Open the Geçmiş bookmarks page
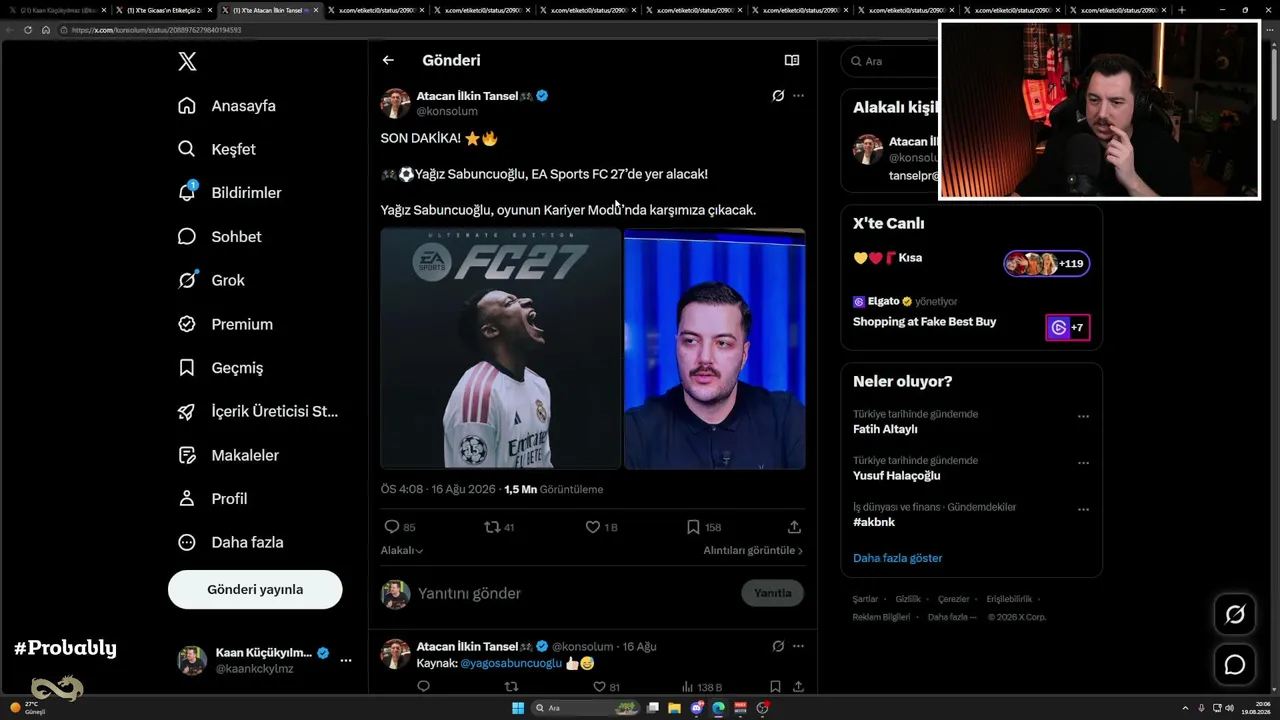The width and height of the screenshot is (1280, 720). [x=221, y=368]
